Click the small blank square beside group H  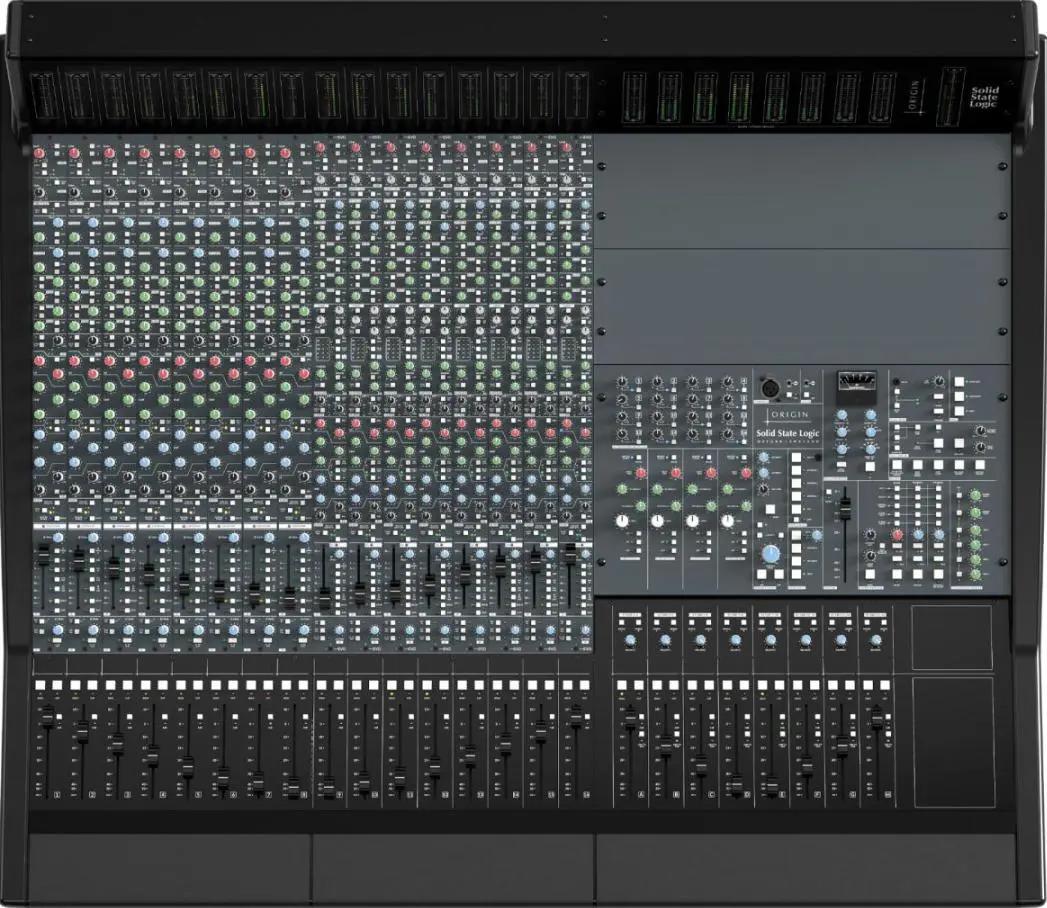pyautogui.click(x=952, y=636)
